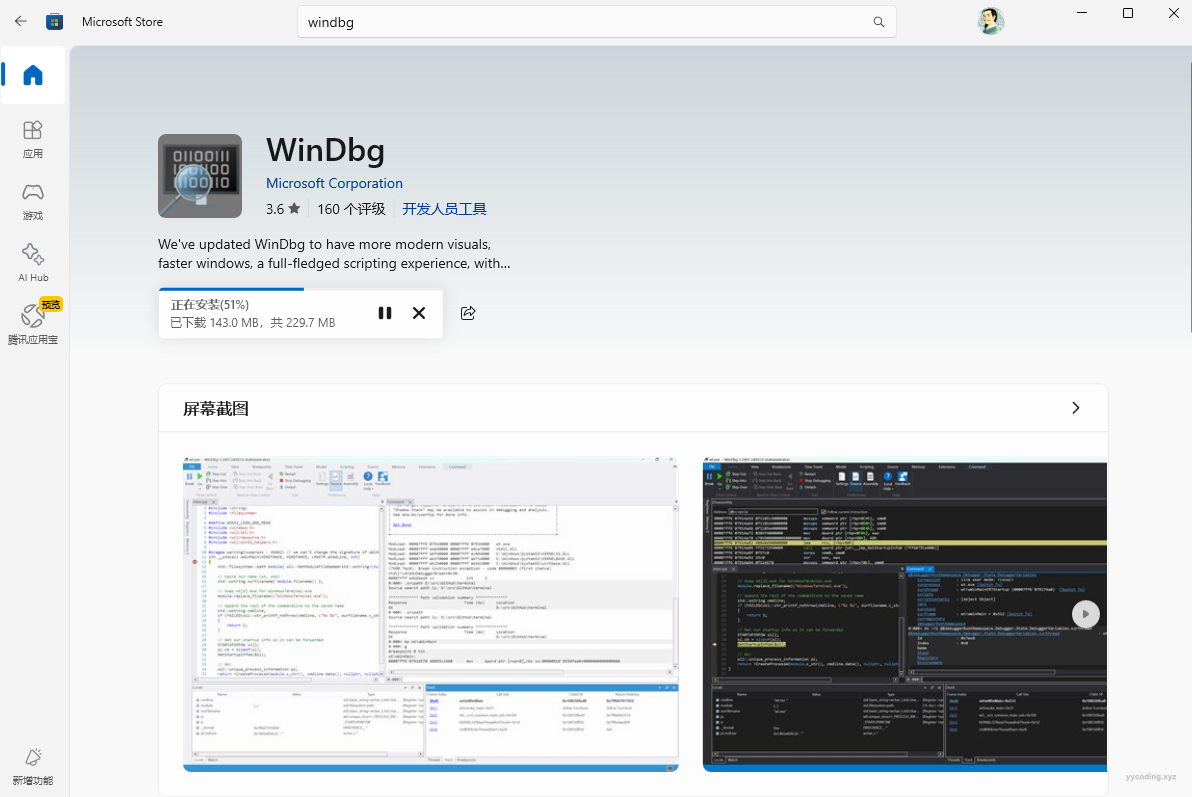Viewport: 1192px width, 797px height.
Task: Open the Home page in sidebar
Action: 33,76
